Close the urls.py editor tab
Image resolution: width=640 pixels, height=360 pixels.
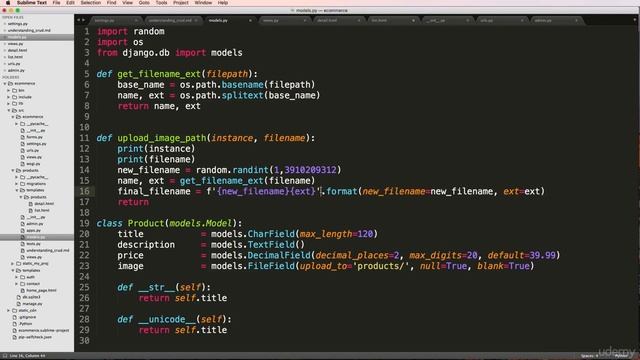tap(522, 20)
